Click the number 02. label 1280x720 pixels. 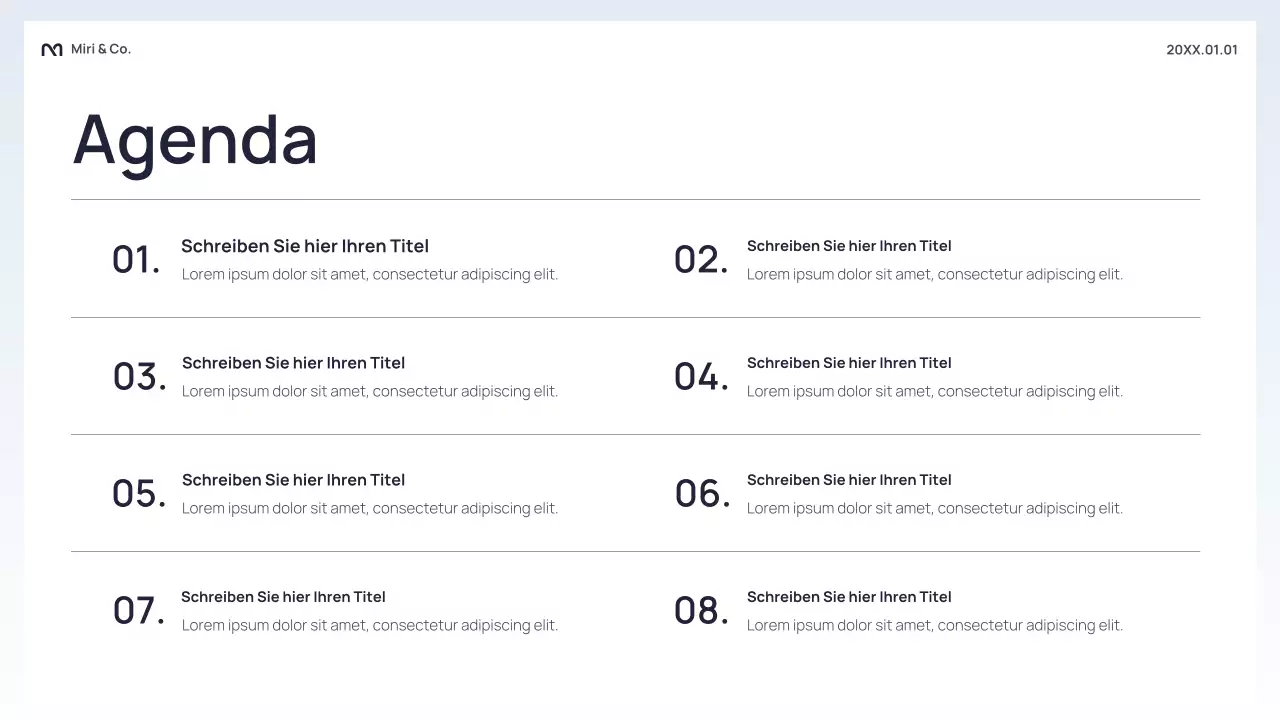pos(701,260)
